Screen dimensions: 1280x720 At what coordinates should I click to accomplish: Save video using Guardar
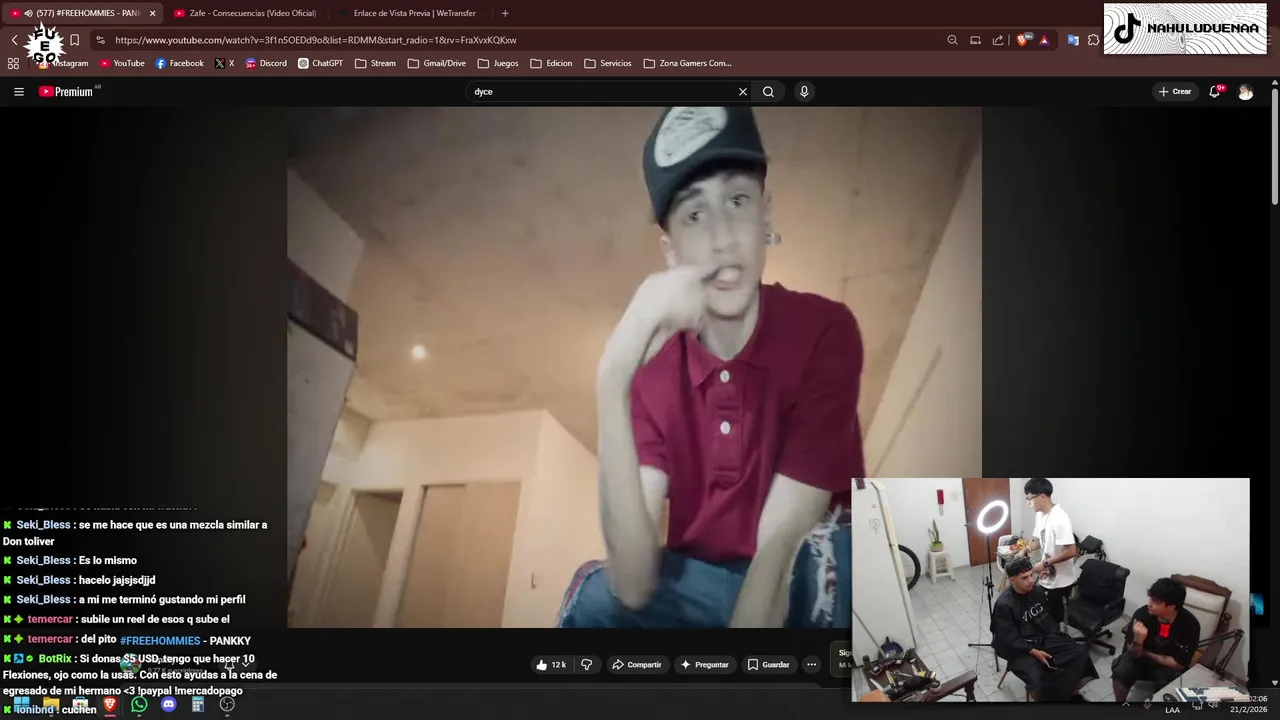coord(769,664)
